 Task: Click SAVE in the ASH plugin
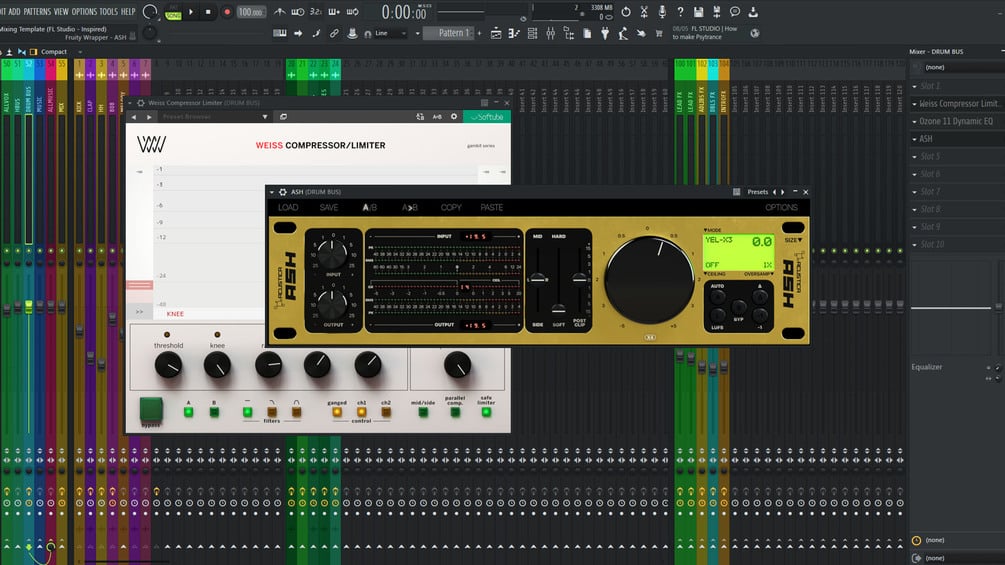click(329, 208)
